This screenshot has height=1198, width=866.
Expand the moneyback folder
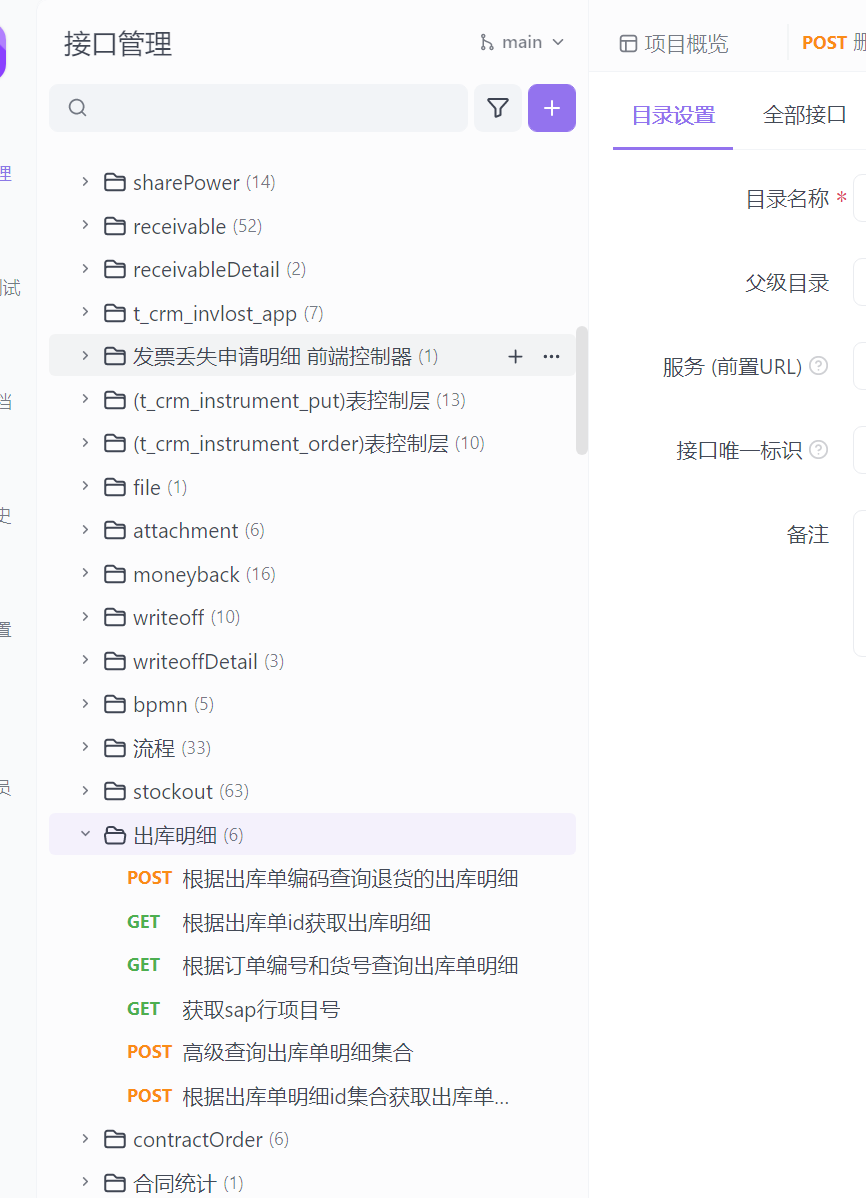pos(85,574)
